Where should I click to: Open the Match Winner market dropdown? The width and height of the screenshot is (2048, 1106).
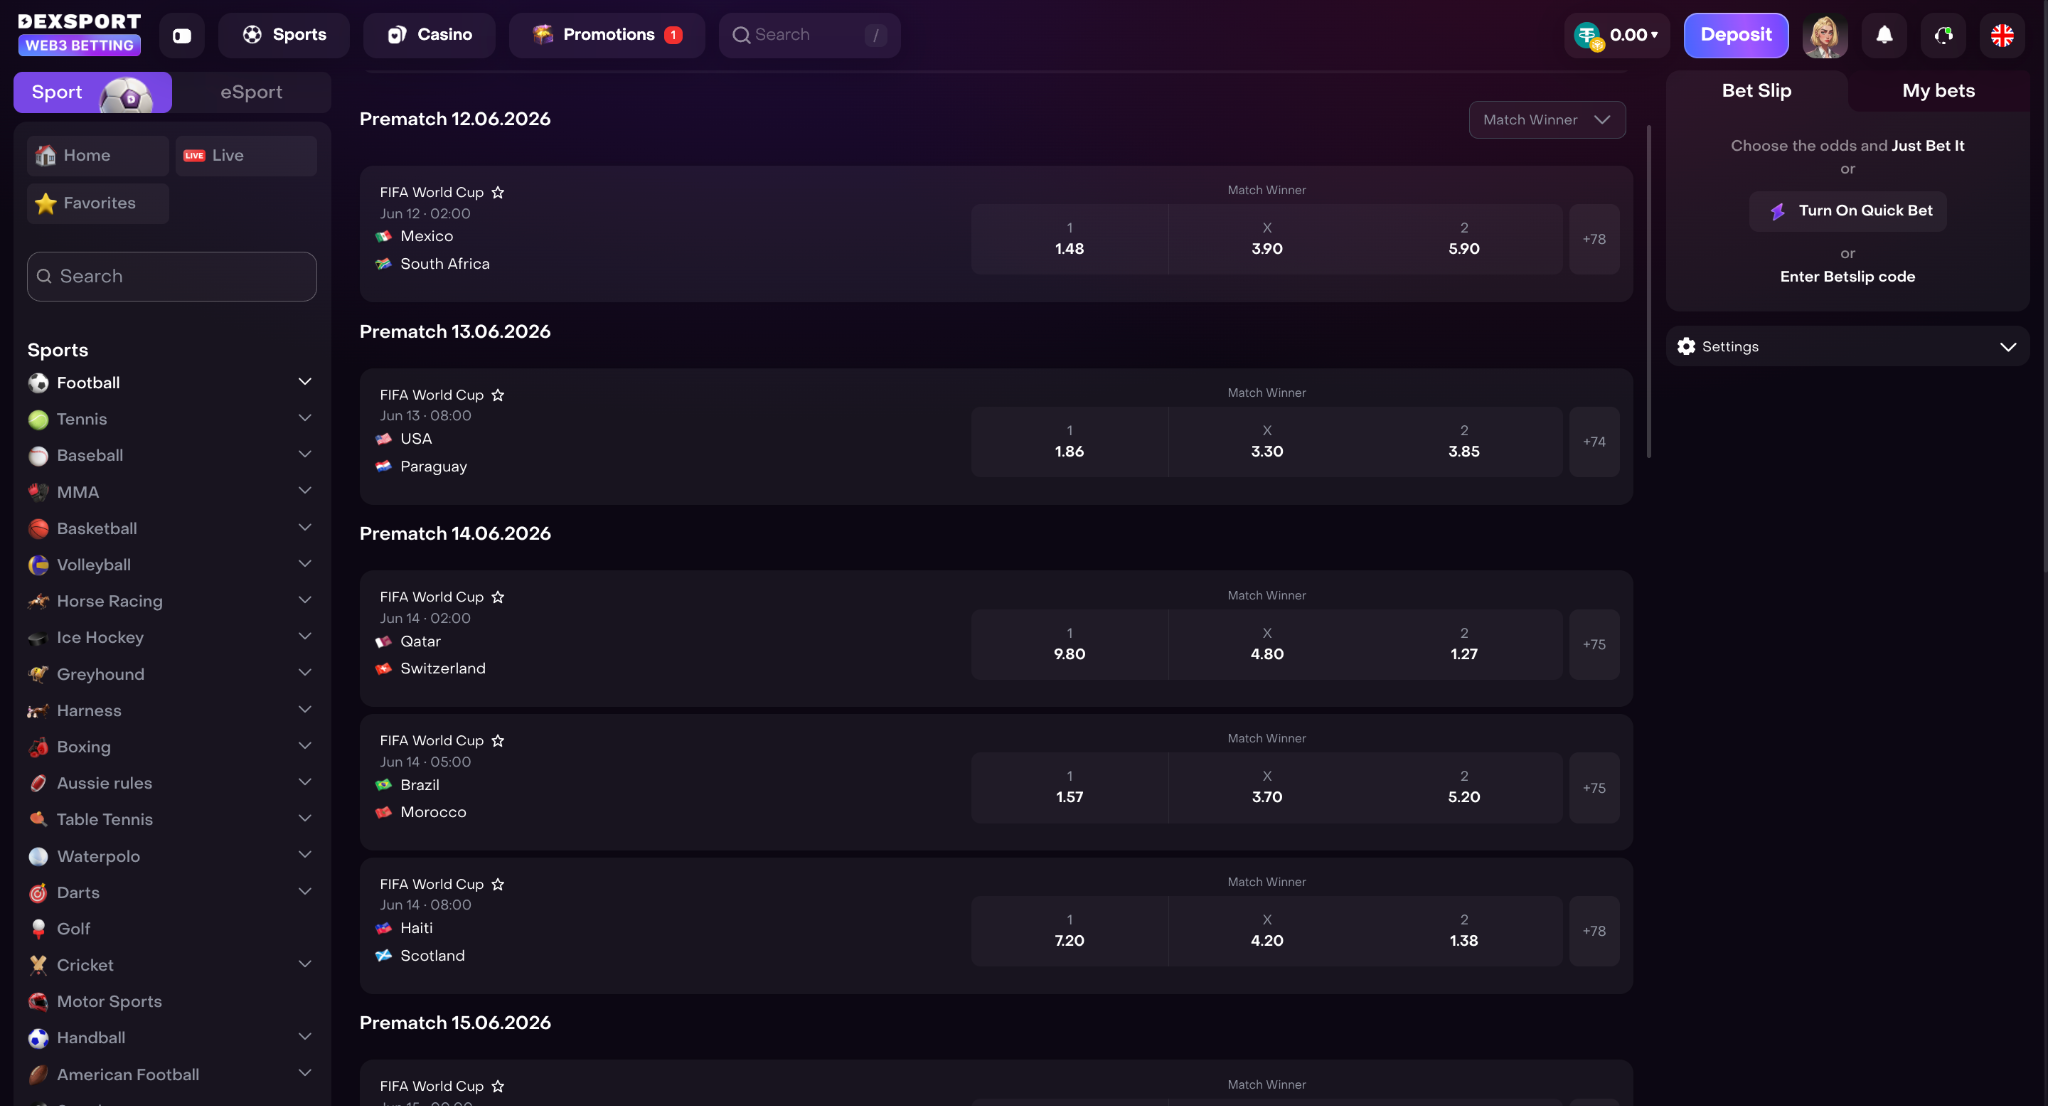click(1546, 120)
